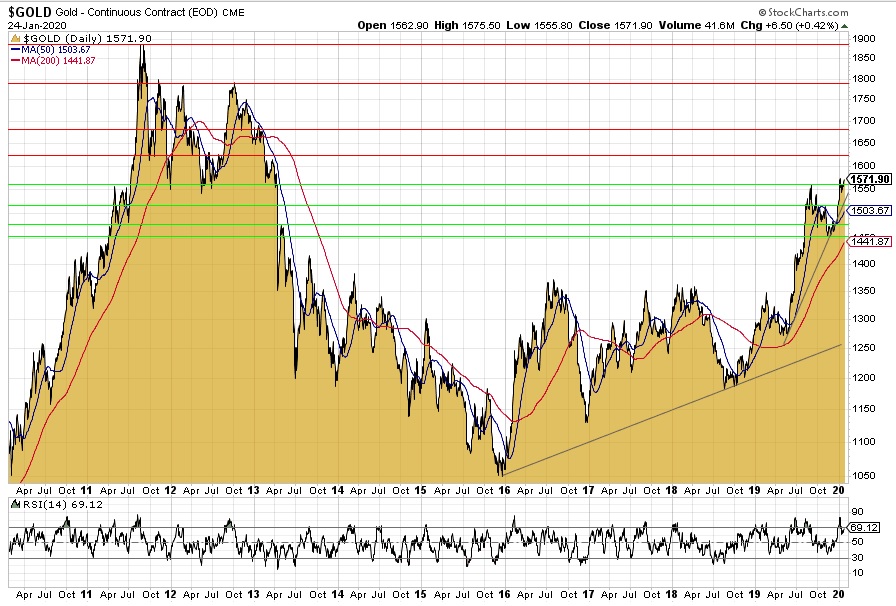Click the Close 1571.90 header value
Image resolution: width=896 pixels, height=606 pixels.
click(x=610, y=24)
